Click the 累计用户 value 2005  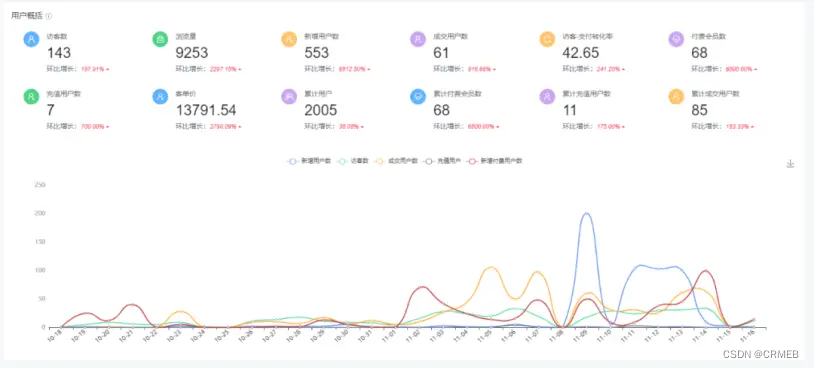[320, 111]
